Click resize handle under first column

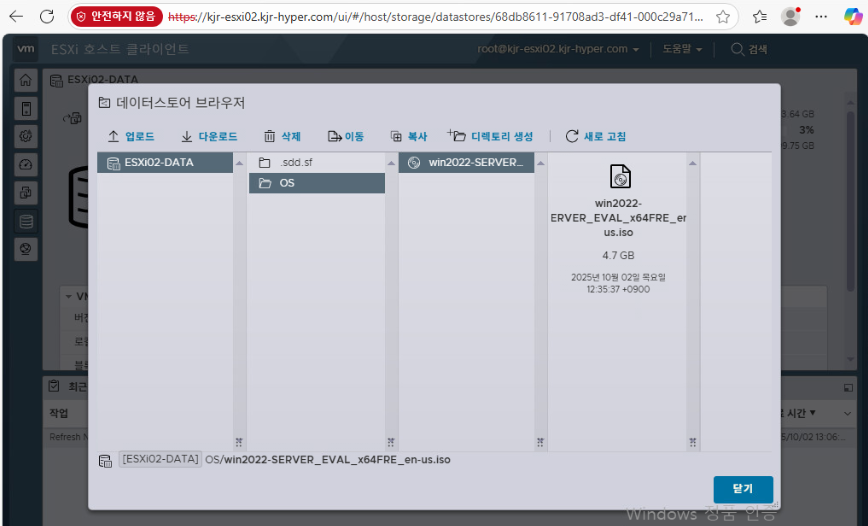(x=239, y=442)
